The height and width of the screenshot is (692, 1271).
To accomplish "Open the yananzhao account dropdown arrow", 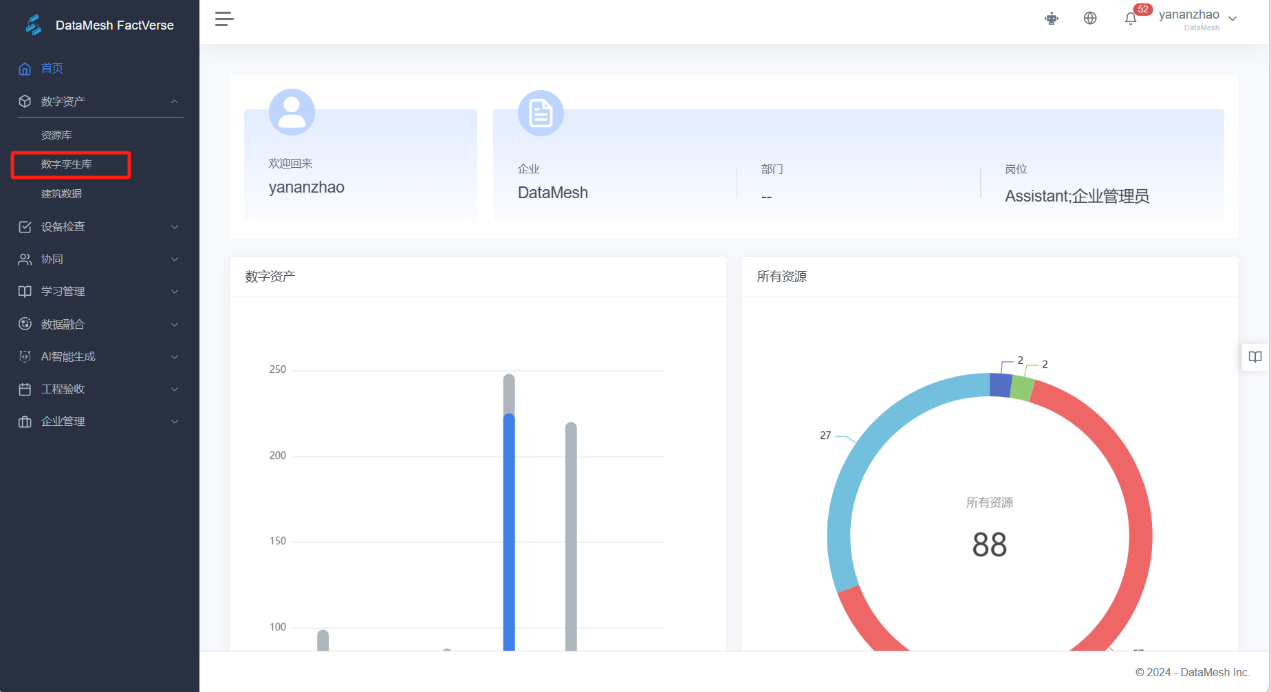I will pos(1232,19).
